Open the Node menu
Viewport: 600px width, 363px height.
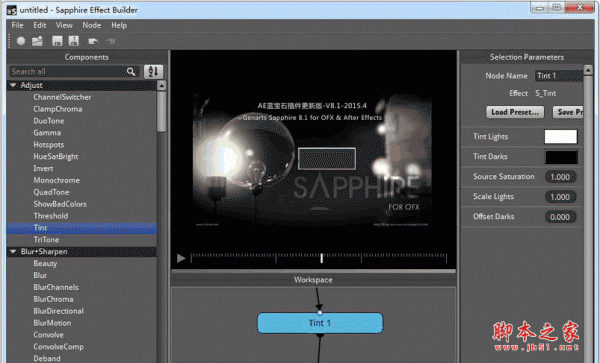pos(91,25)
